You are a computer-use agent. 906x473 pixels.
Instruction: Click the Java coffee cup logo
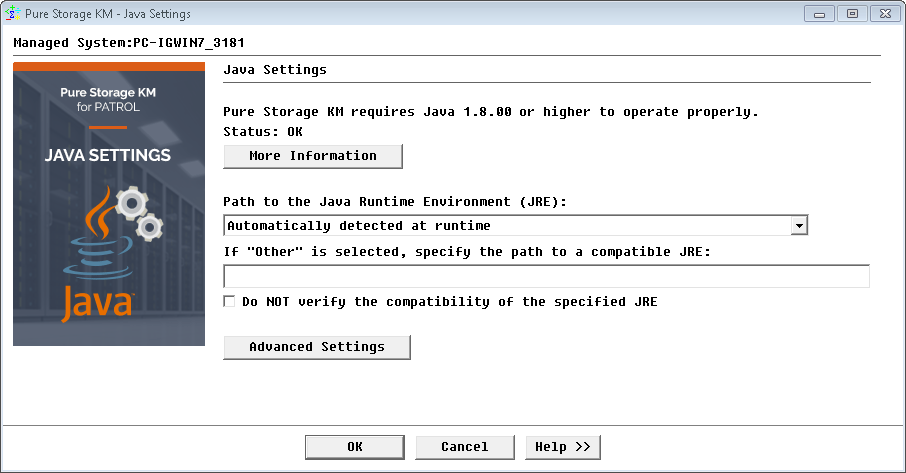[x=95, y=240]
